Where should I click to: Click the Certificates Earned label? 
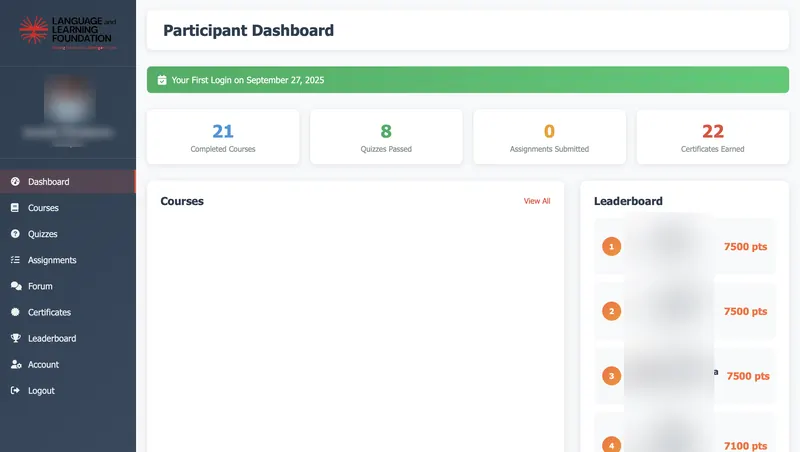(713, 149)
